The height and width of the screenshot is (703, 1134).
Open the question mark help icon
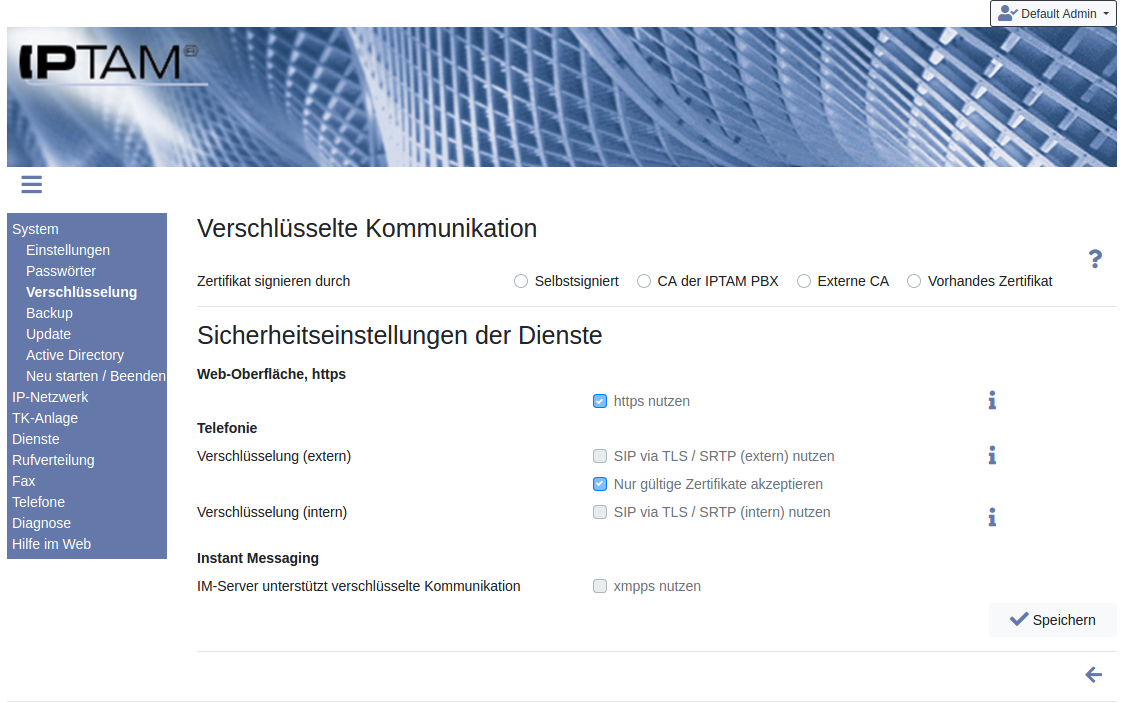pyautogui.click(x=1095, y=259)
